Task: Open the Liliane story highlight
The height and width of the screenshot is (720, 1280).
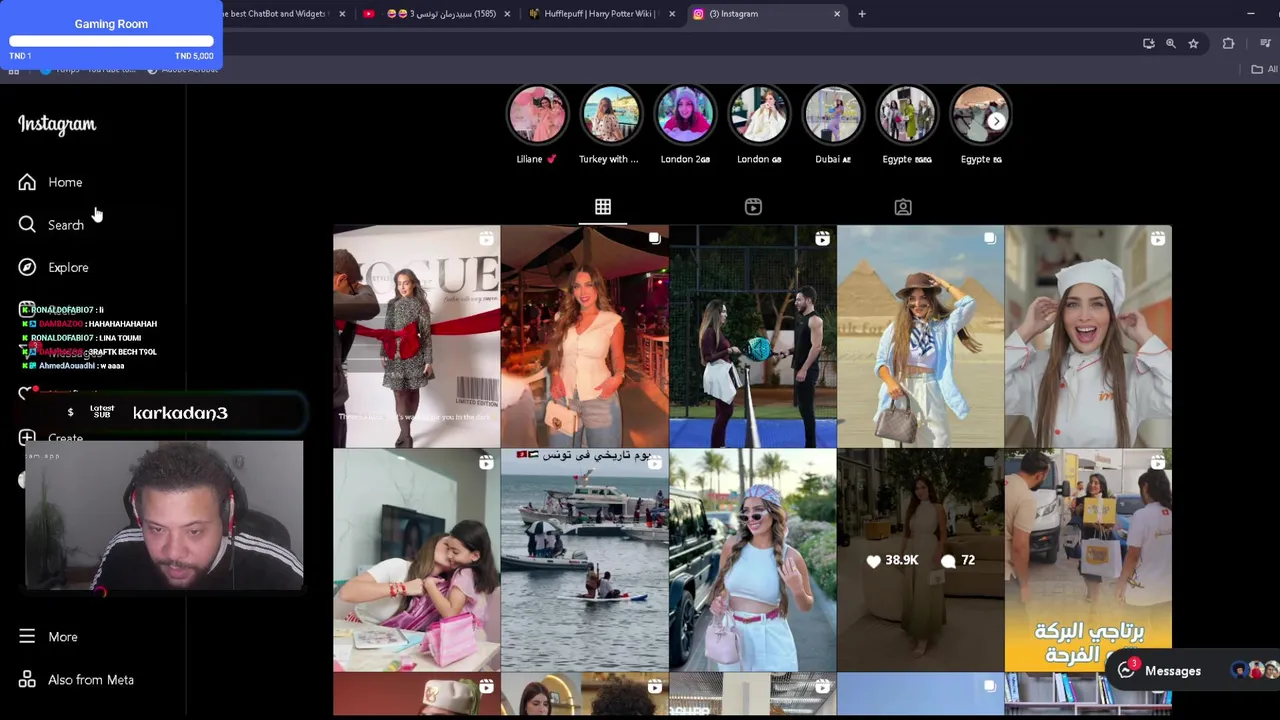Action: (x=537, y=115)
